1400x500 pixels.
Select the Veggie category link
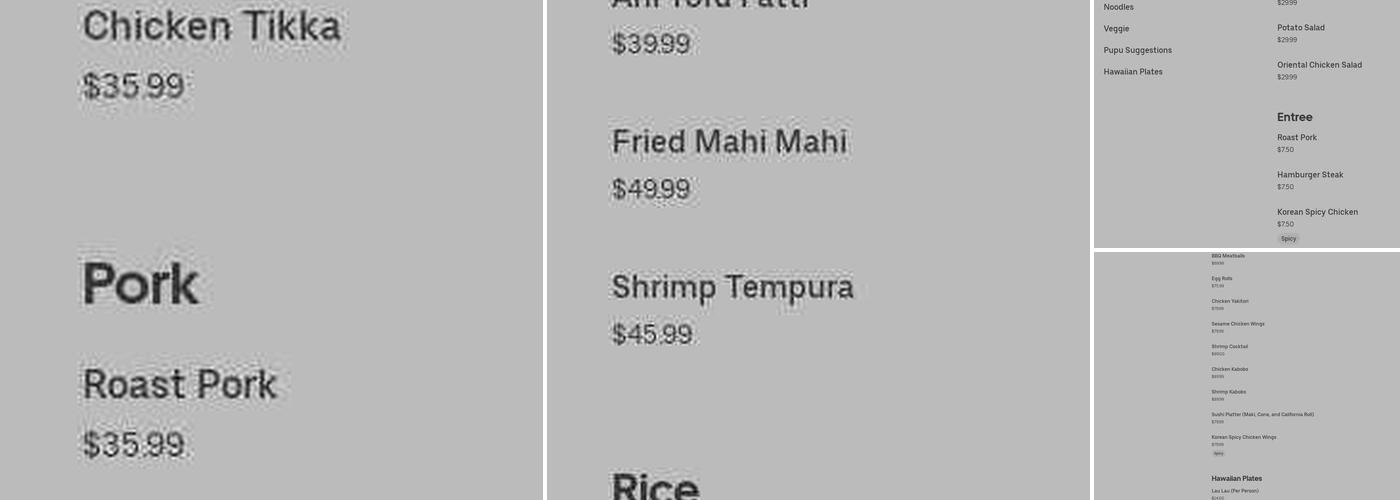click(x=1116, y=29)
